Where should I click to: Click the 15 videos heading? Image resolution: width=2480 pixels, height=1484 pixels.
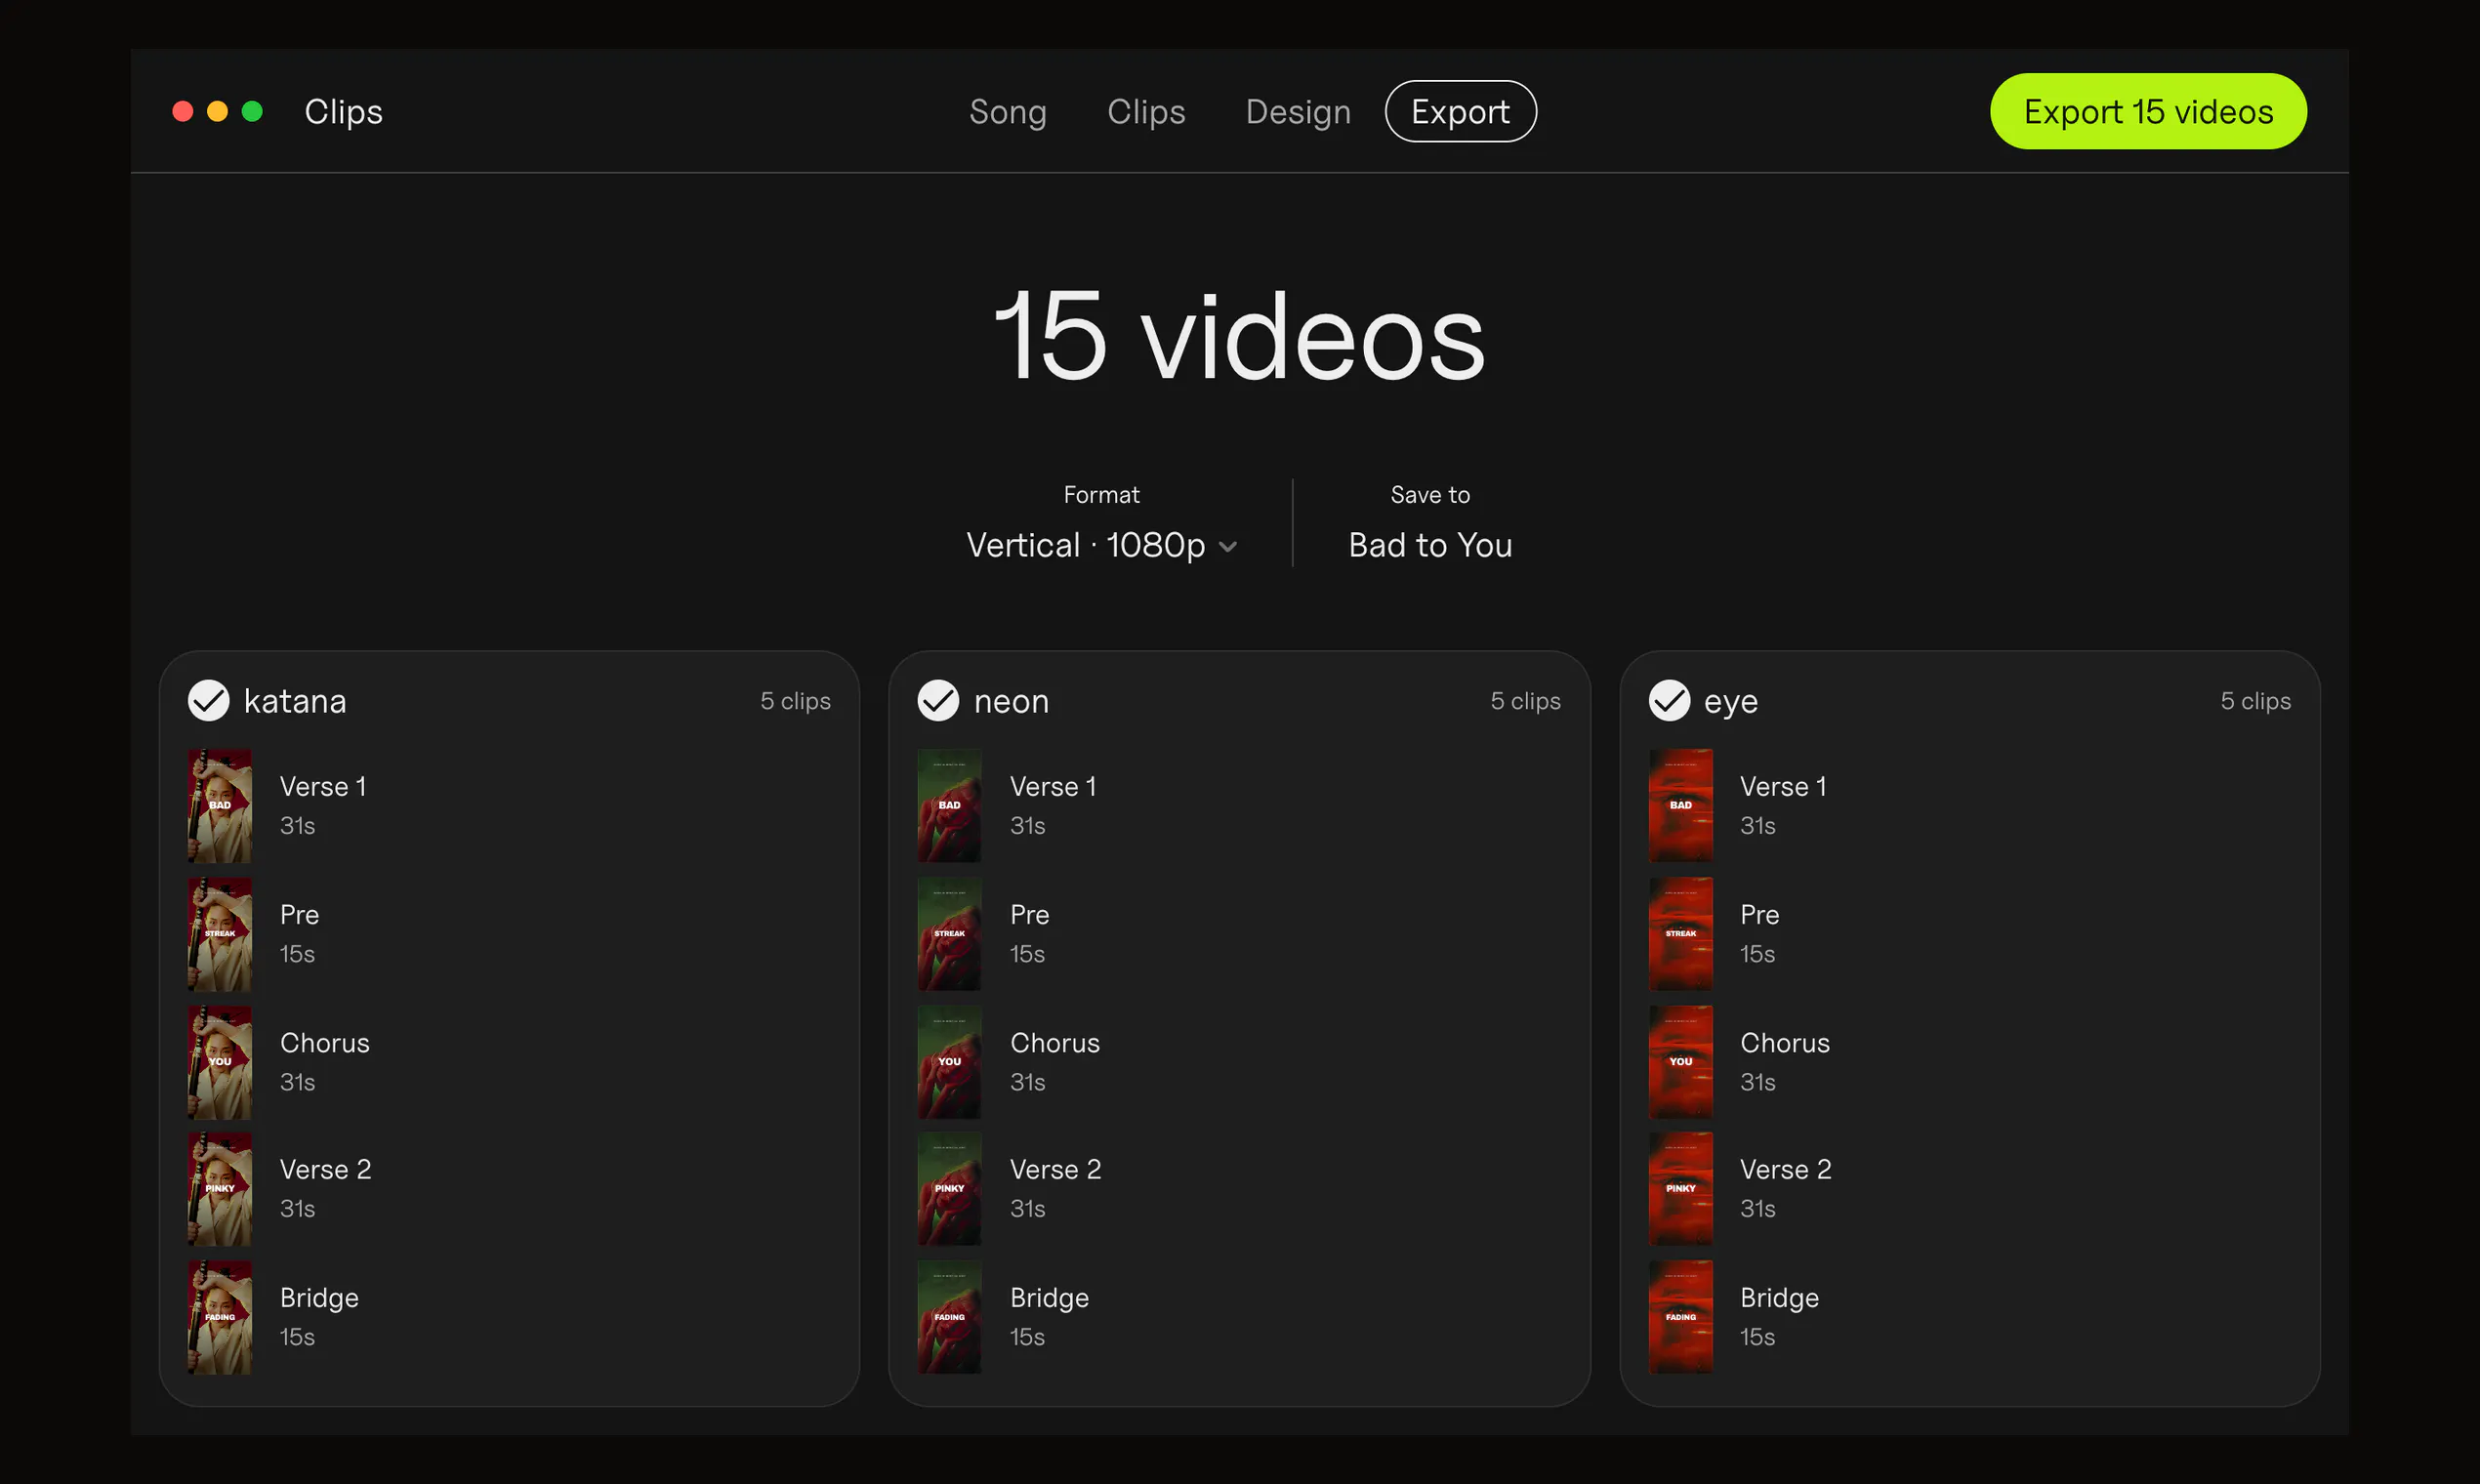pos(1239,336)
